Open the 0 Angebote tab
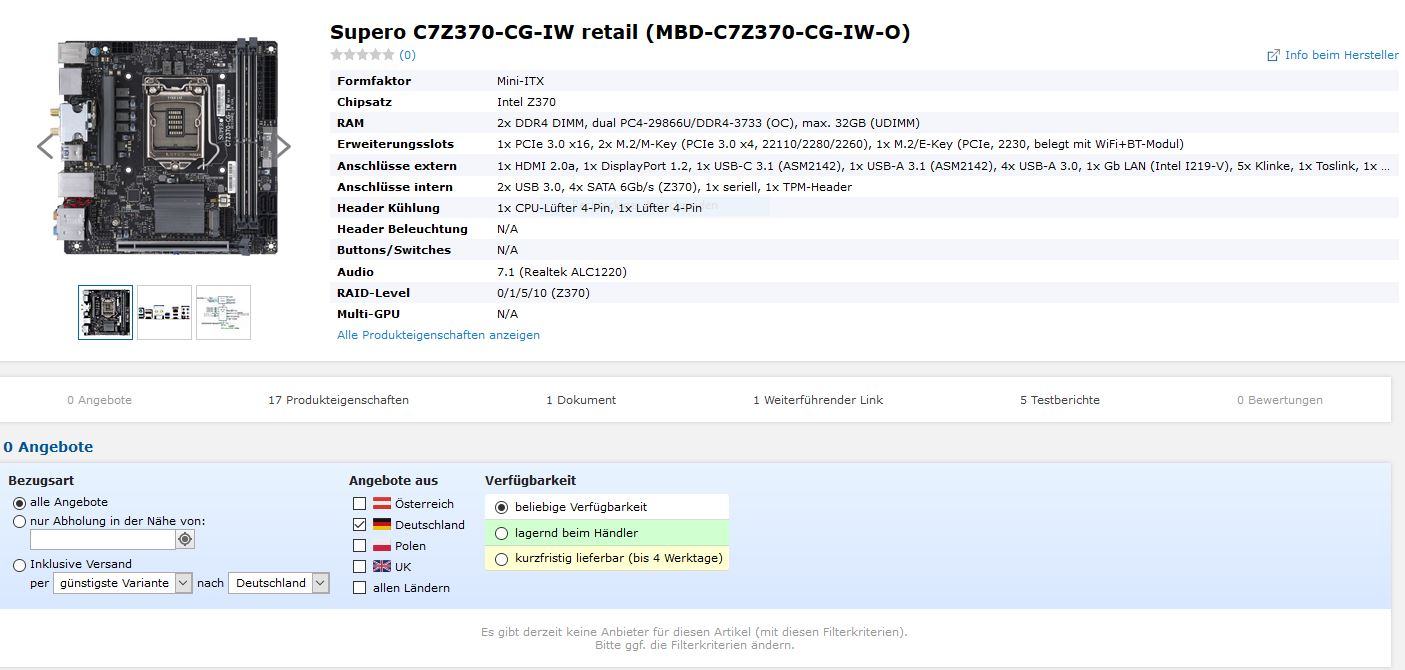Screen dimensions: 1405x670 [99, 400]
